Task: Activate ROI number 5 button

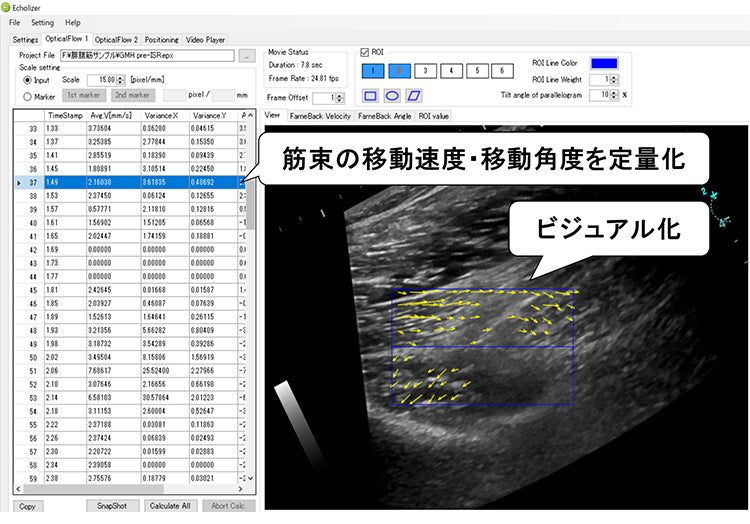Action: (476, 71)
